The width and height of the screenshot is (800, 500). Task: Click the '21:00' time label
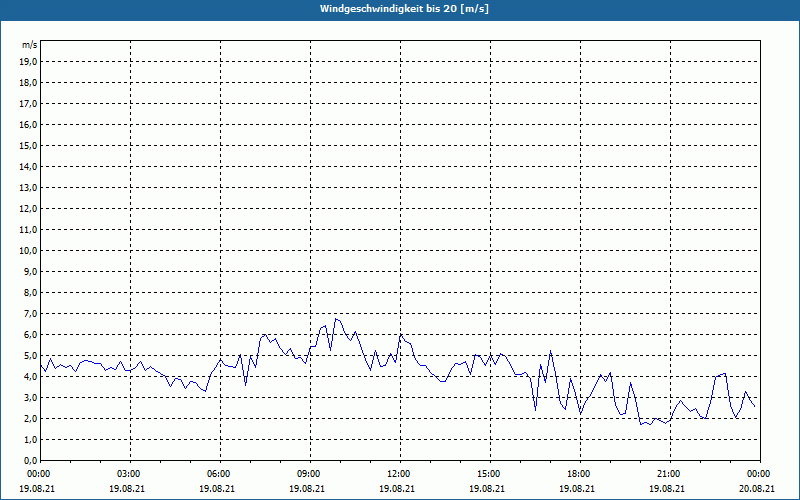point(670,474)
